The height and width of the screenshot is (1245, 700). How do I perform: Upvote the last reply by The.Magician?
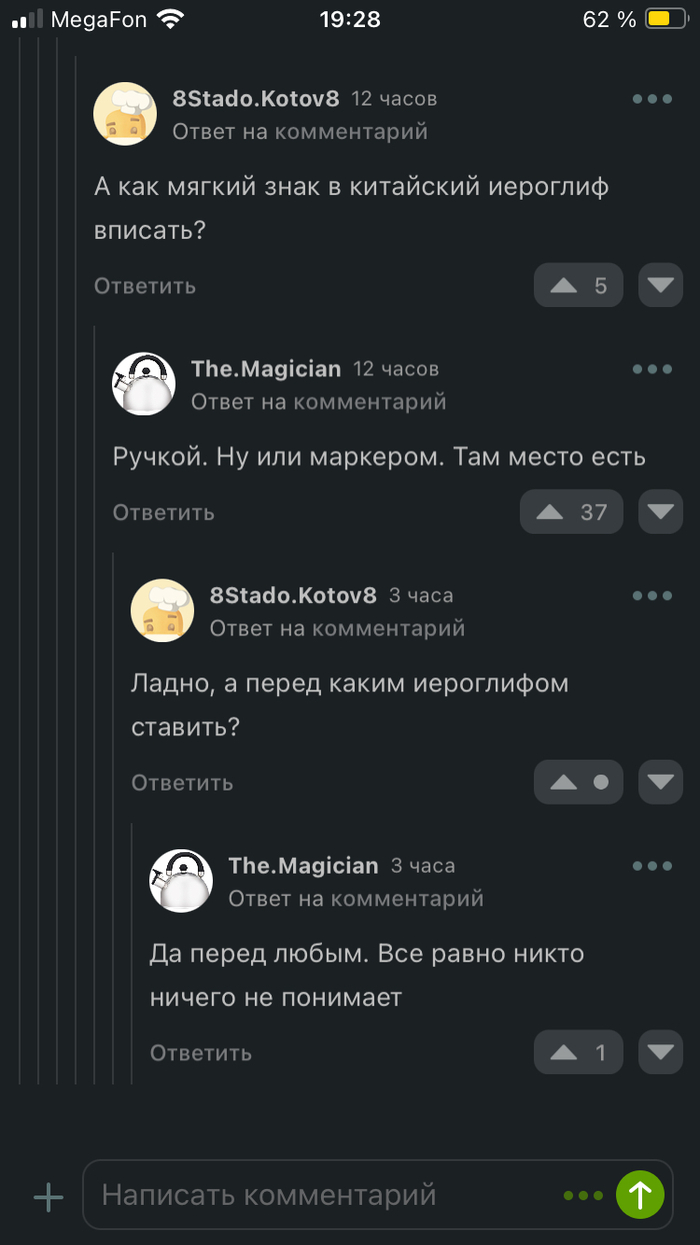pos(578,1052)
